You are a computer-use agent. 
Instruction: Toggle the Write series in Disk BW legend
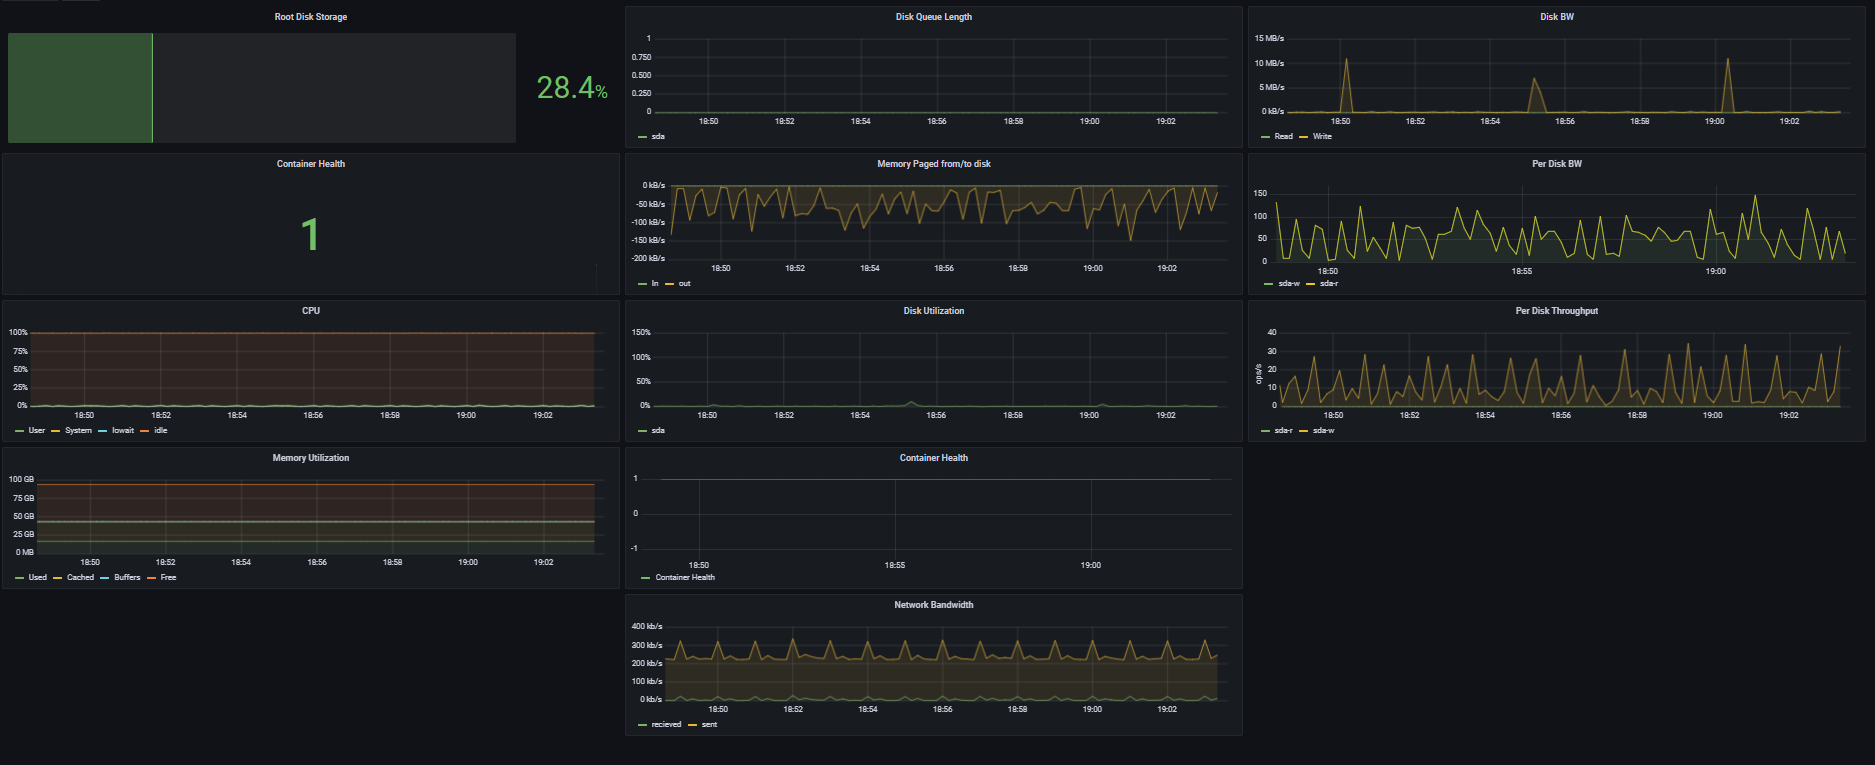pyautogui.click(x=1322, y=137)
